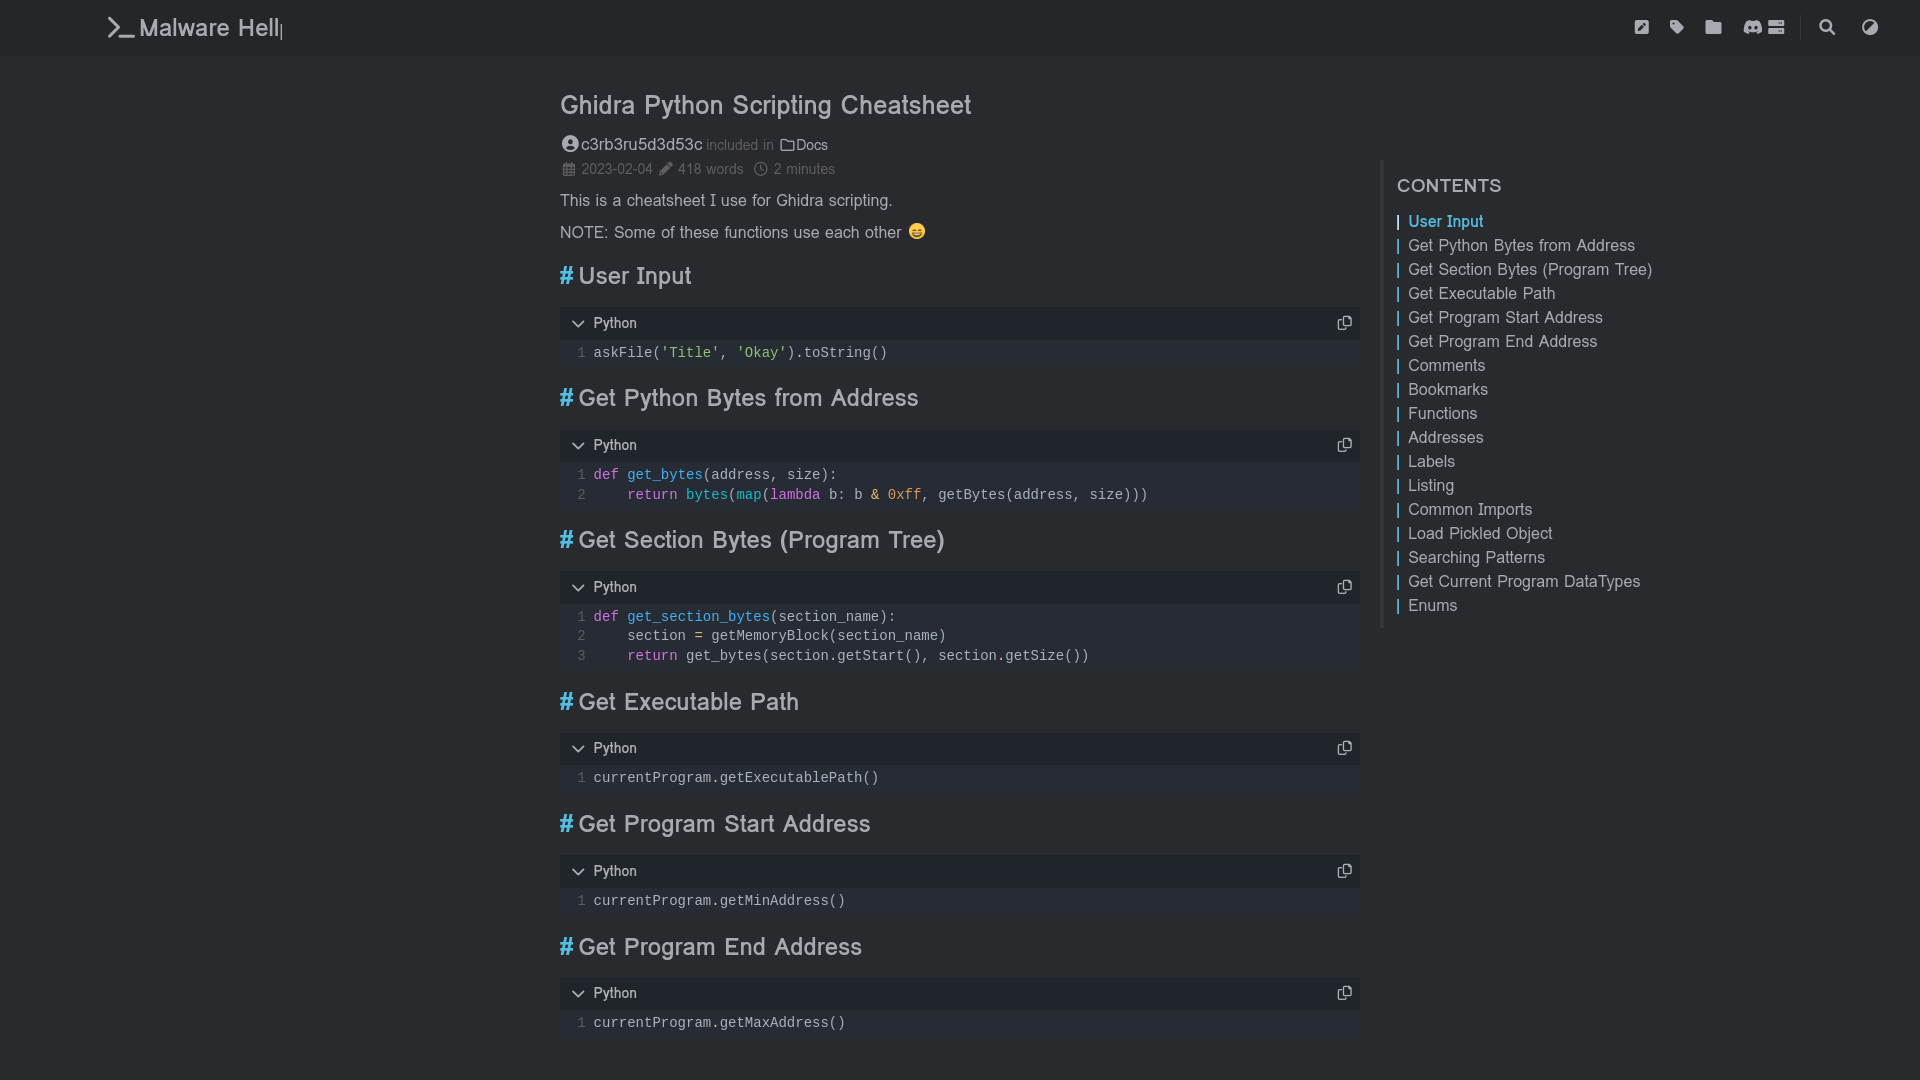Click the copy icon for Get Section Bytes code
Screen dimensions: 1920x1080
[1345, 585]
